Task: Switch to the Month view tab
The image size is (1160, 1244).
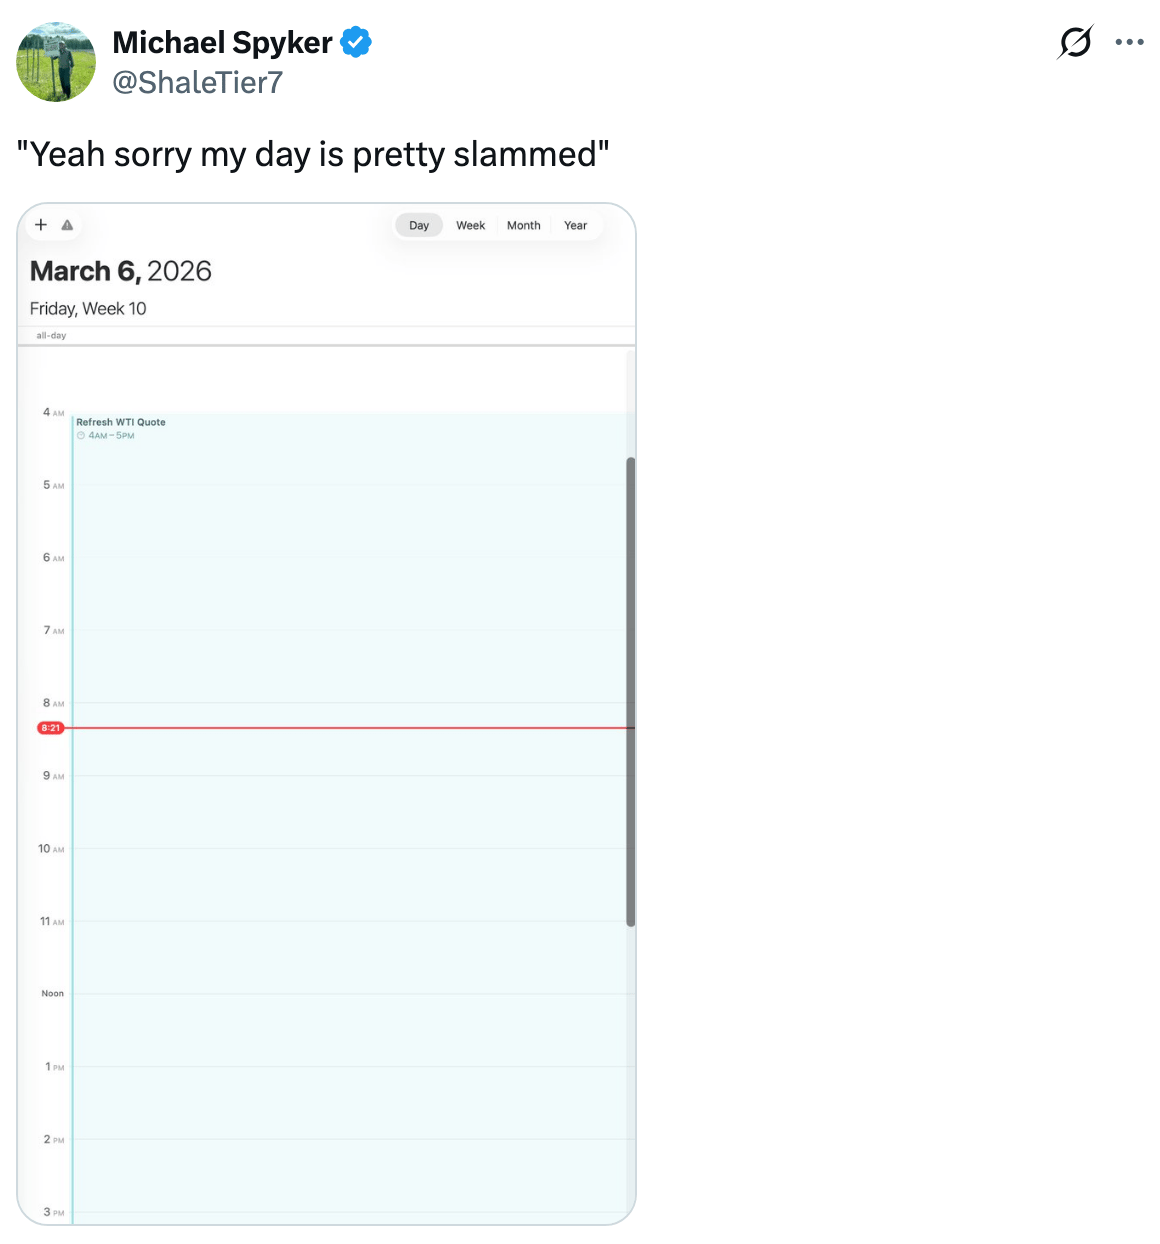Action: click(523, 226)
